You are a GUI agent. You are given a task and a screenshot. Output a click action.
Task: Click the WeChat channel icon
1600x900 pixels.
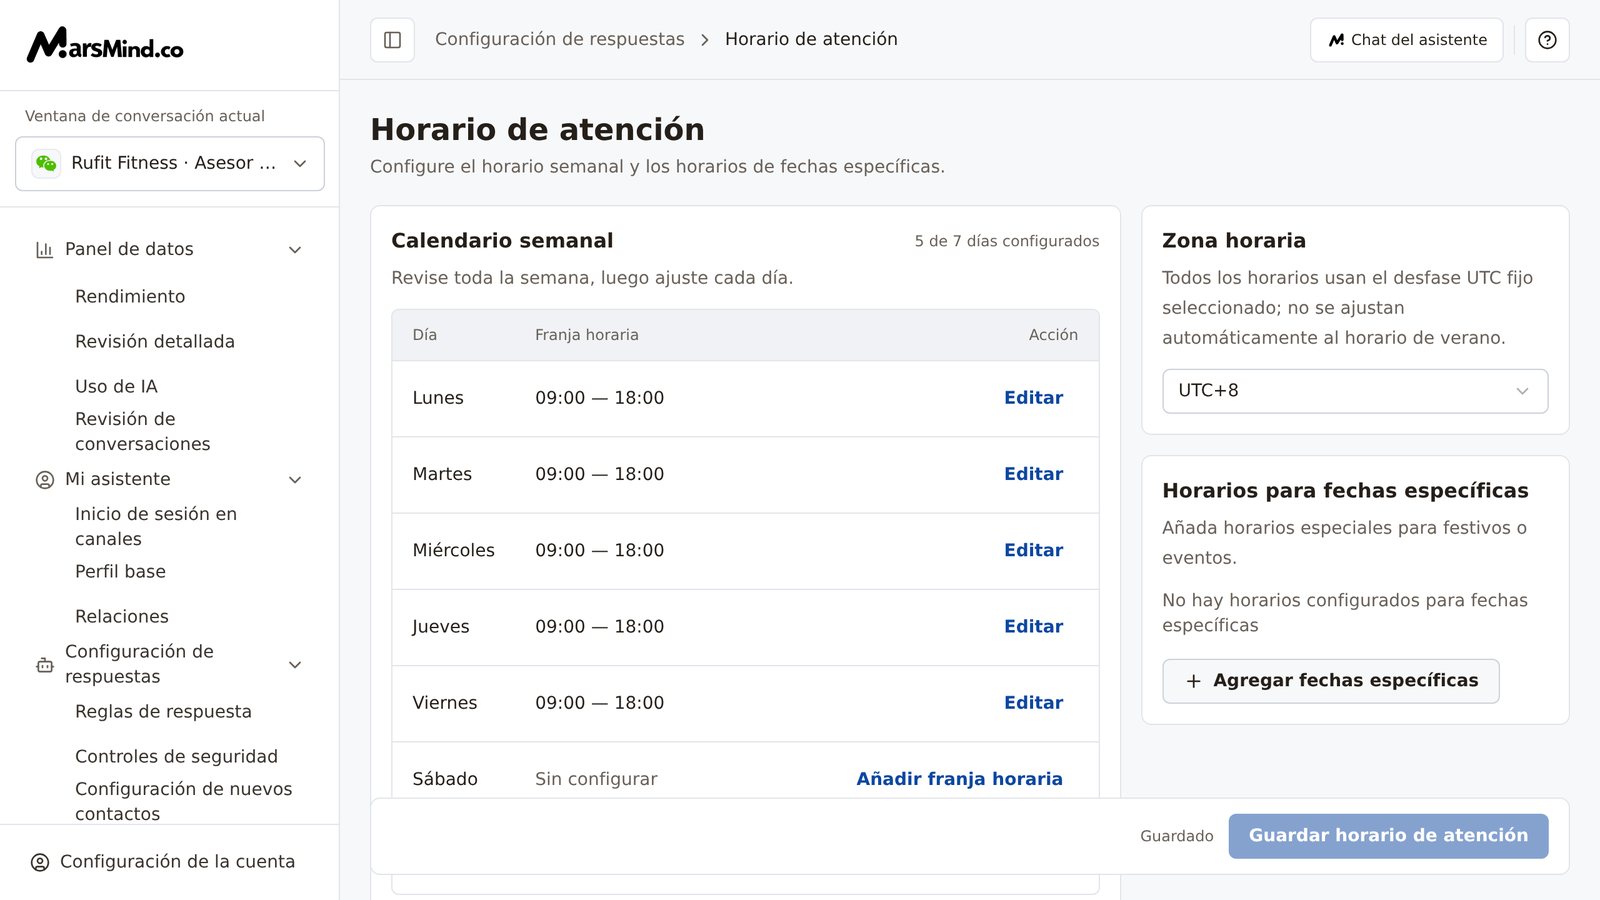(46, 163)
